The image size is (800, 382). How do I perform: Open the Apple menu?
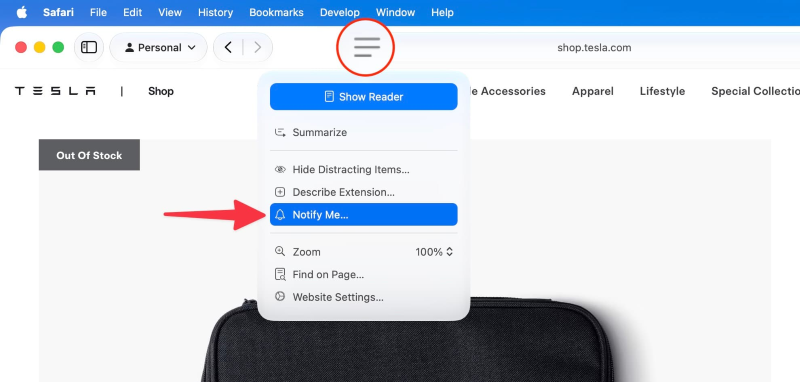pos(22,12)
